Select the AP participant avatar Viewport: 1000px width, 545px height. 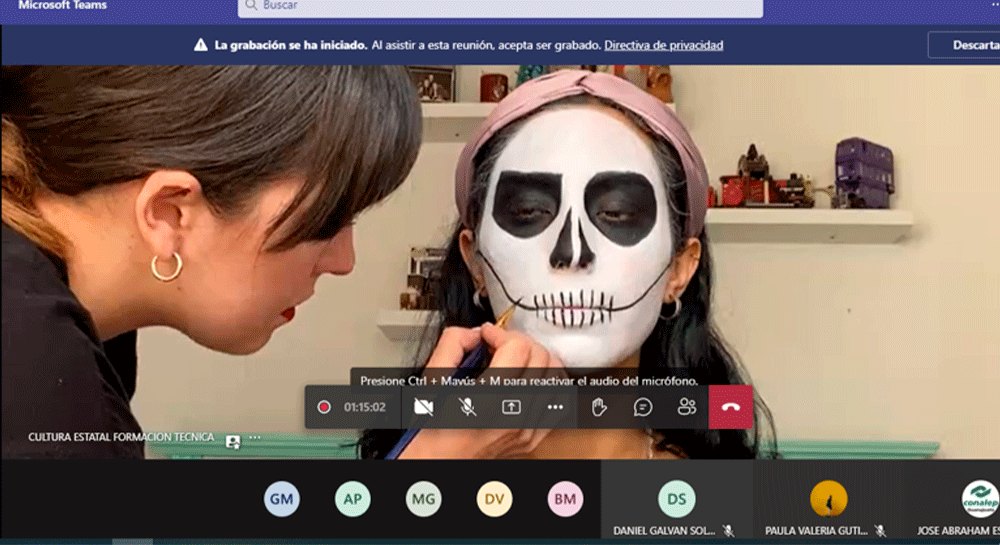click(353, 498)
